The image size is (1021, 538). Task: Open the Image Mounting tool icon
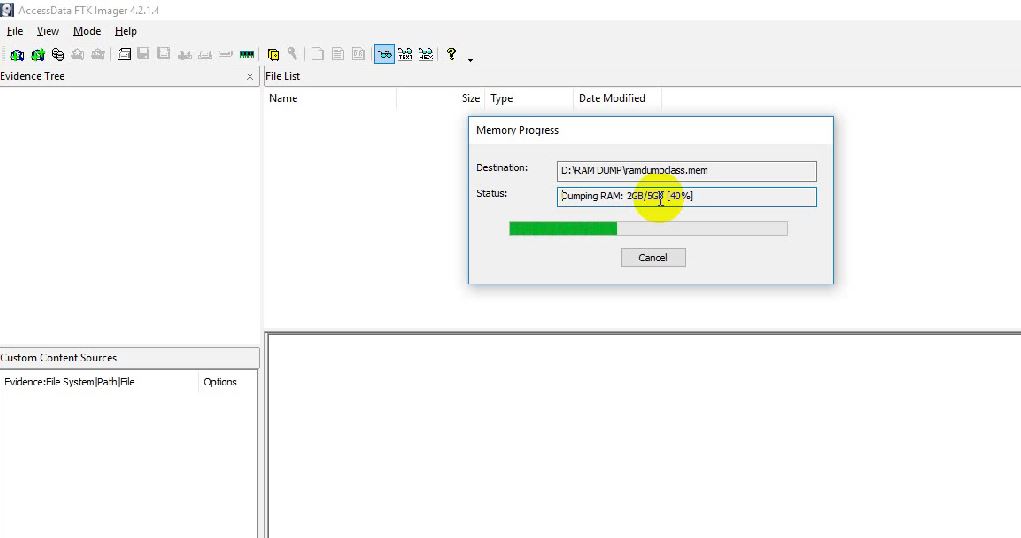click(58, 54)
